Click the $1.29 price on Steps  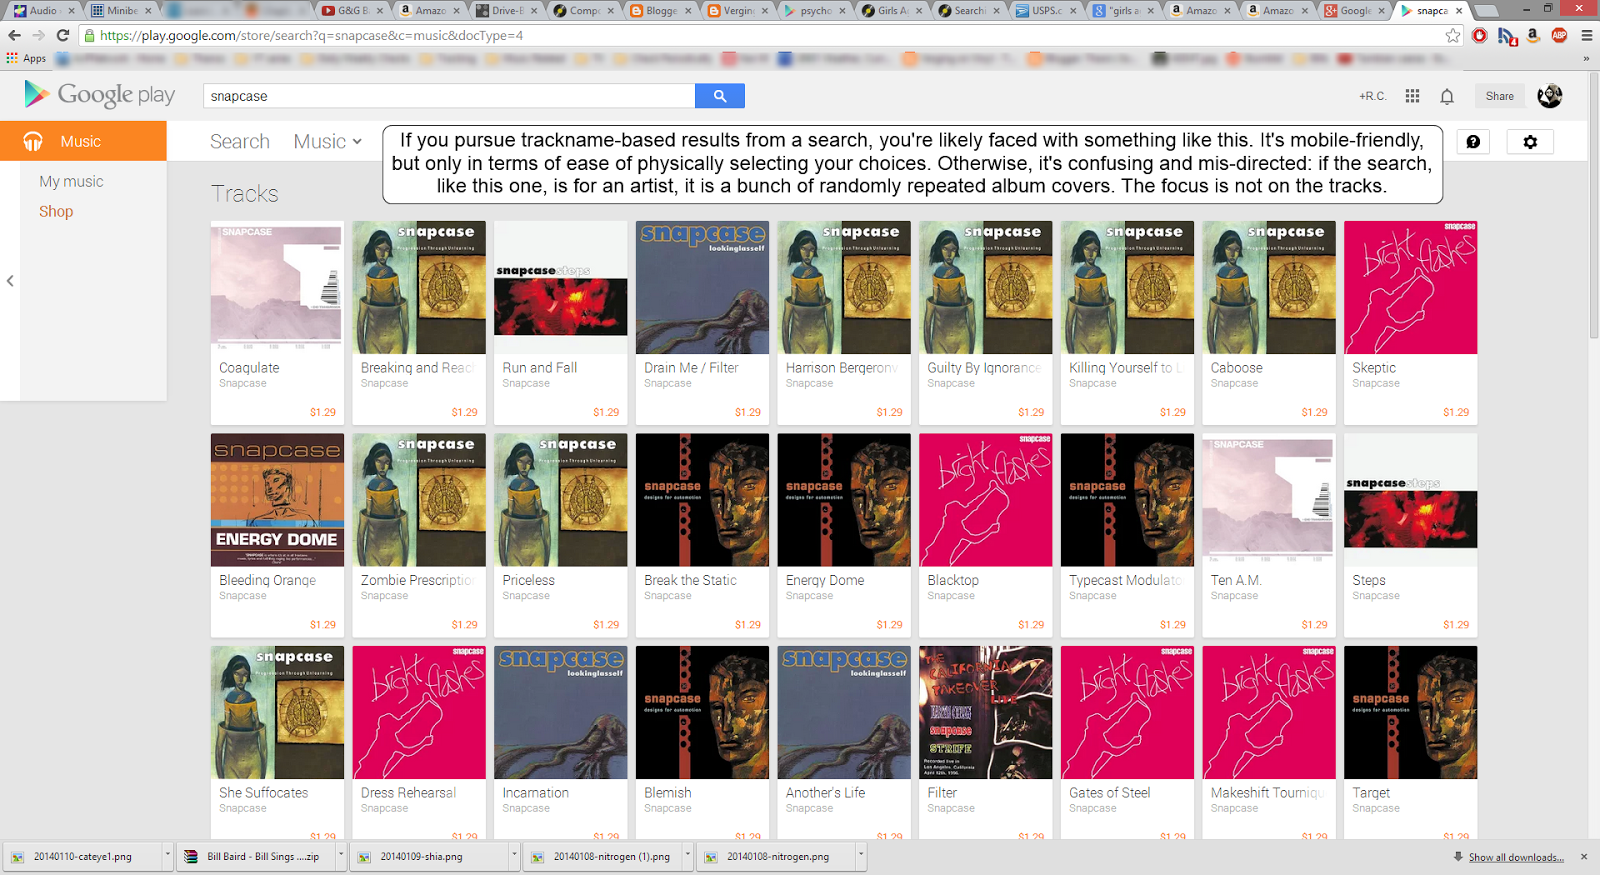[1456, 625]
